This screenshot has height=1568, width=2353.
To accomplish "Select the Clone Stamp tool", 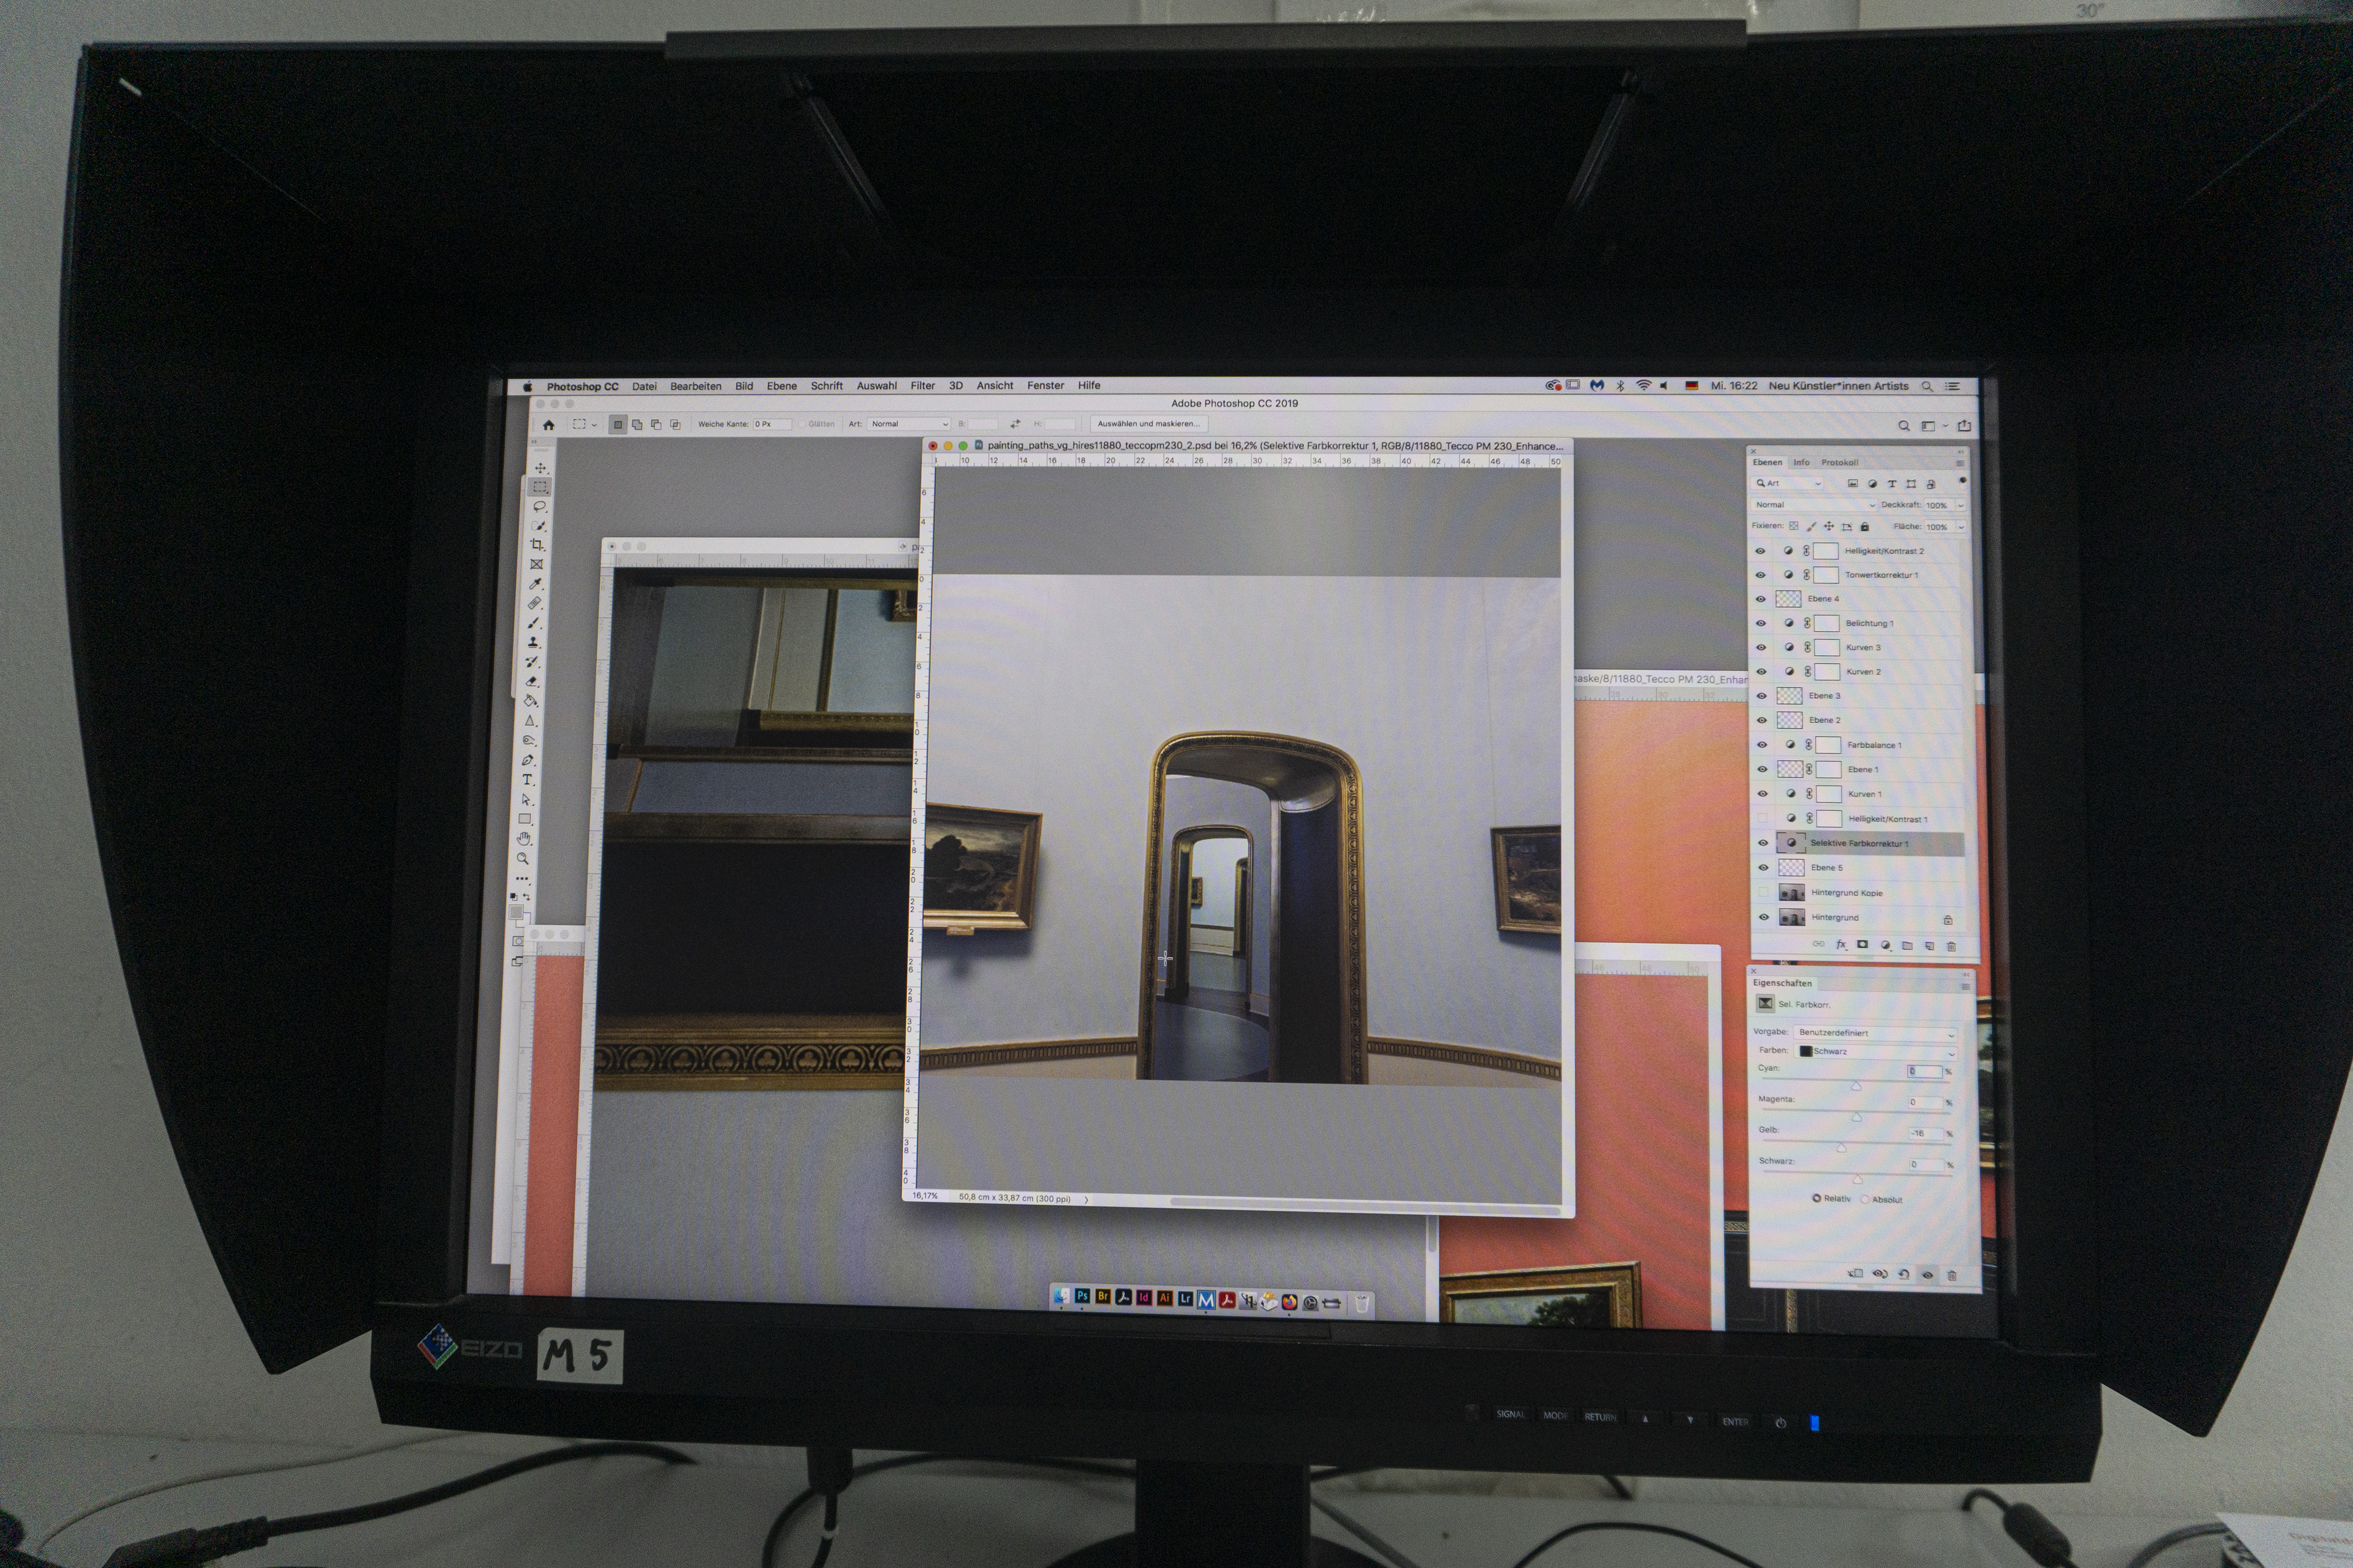I will (x=534, y=642).
